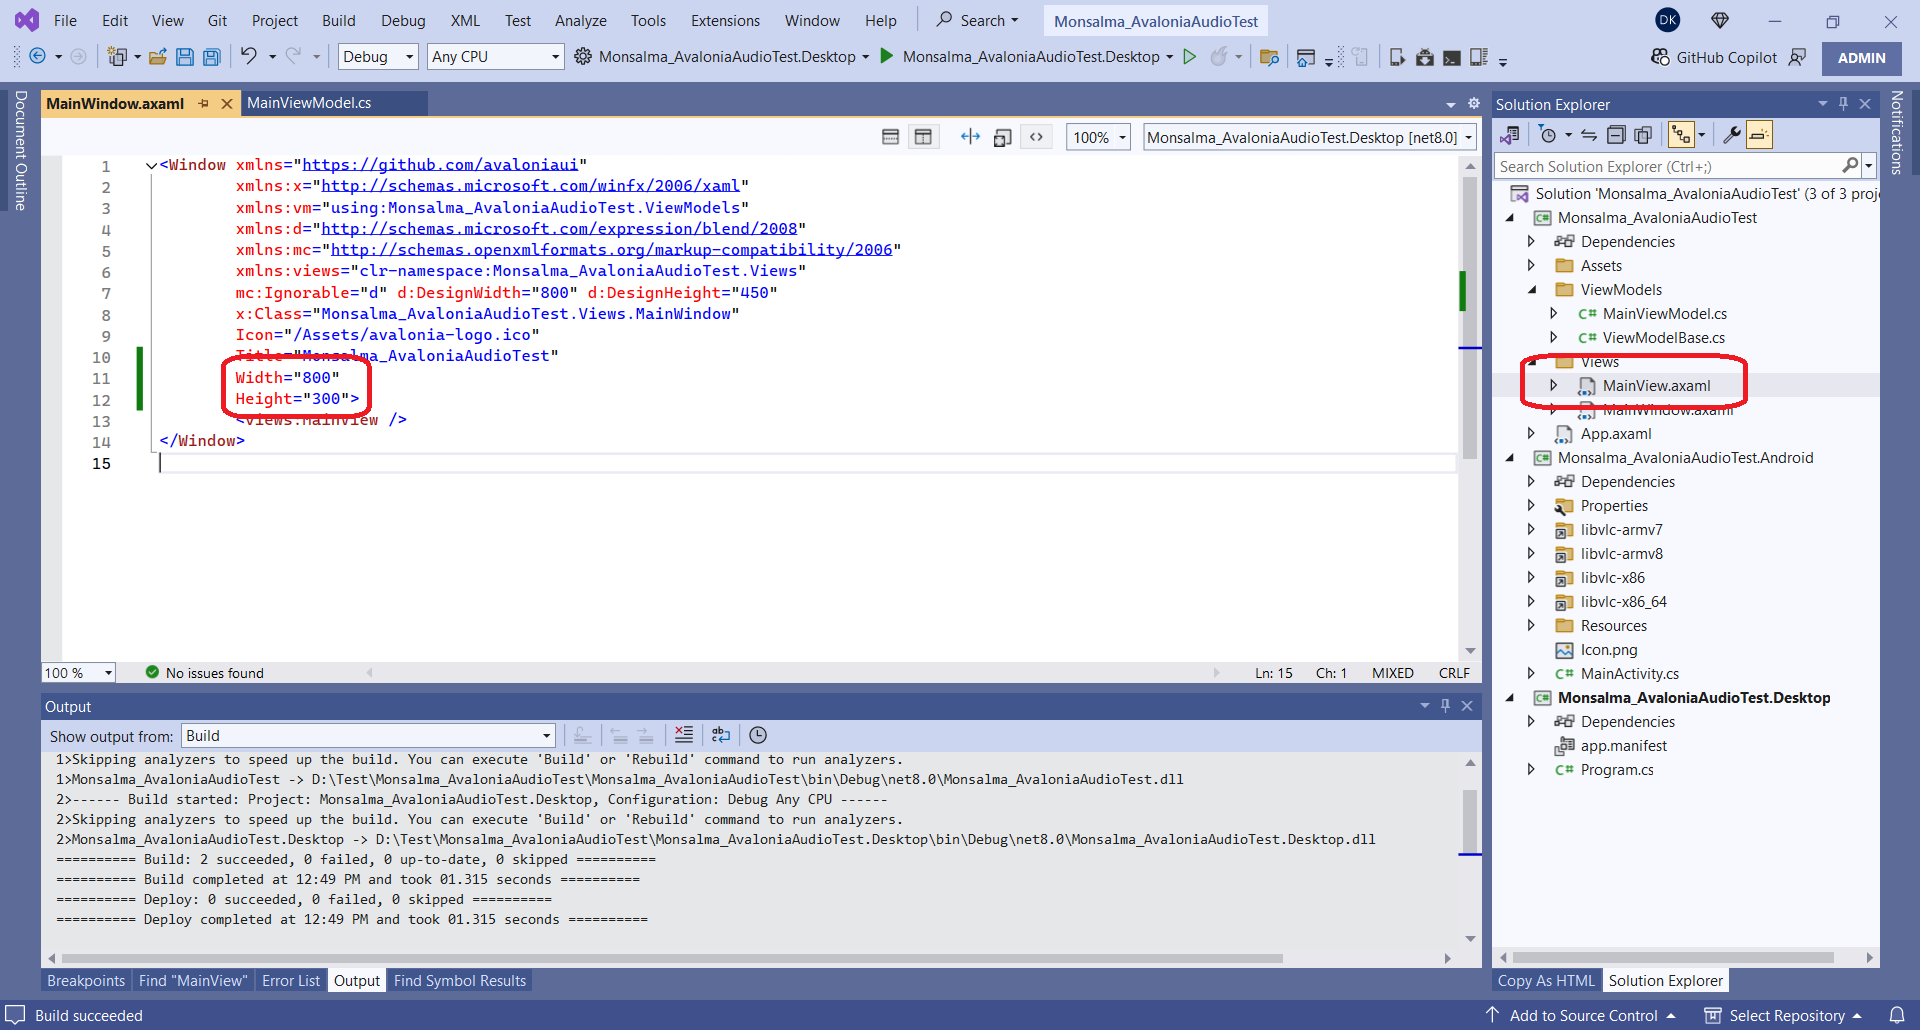Screen dimensions: 1920x1030
Task: Click the New Project toolbar icon
Action: [117, 57]
